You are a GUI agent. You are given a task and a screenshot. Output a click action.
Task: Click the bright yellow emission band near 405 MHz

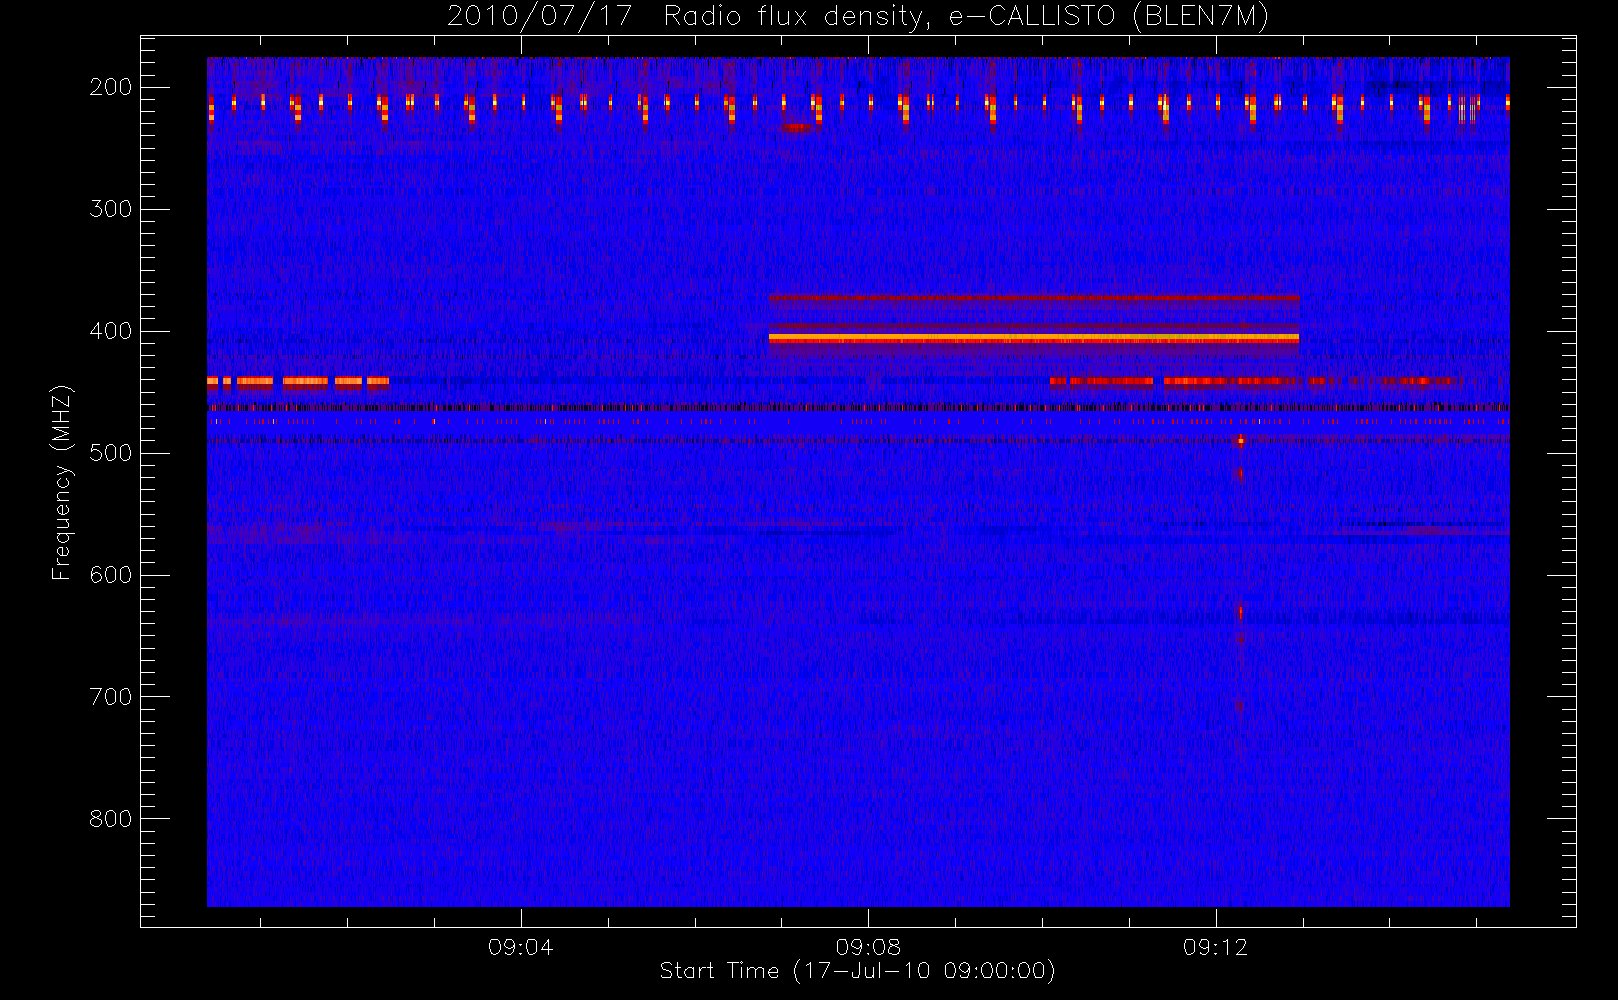click(x=1034, y=338)
